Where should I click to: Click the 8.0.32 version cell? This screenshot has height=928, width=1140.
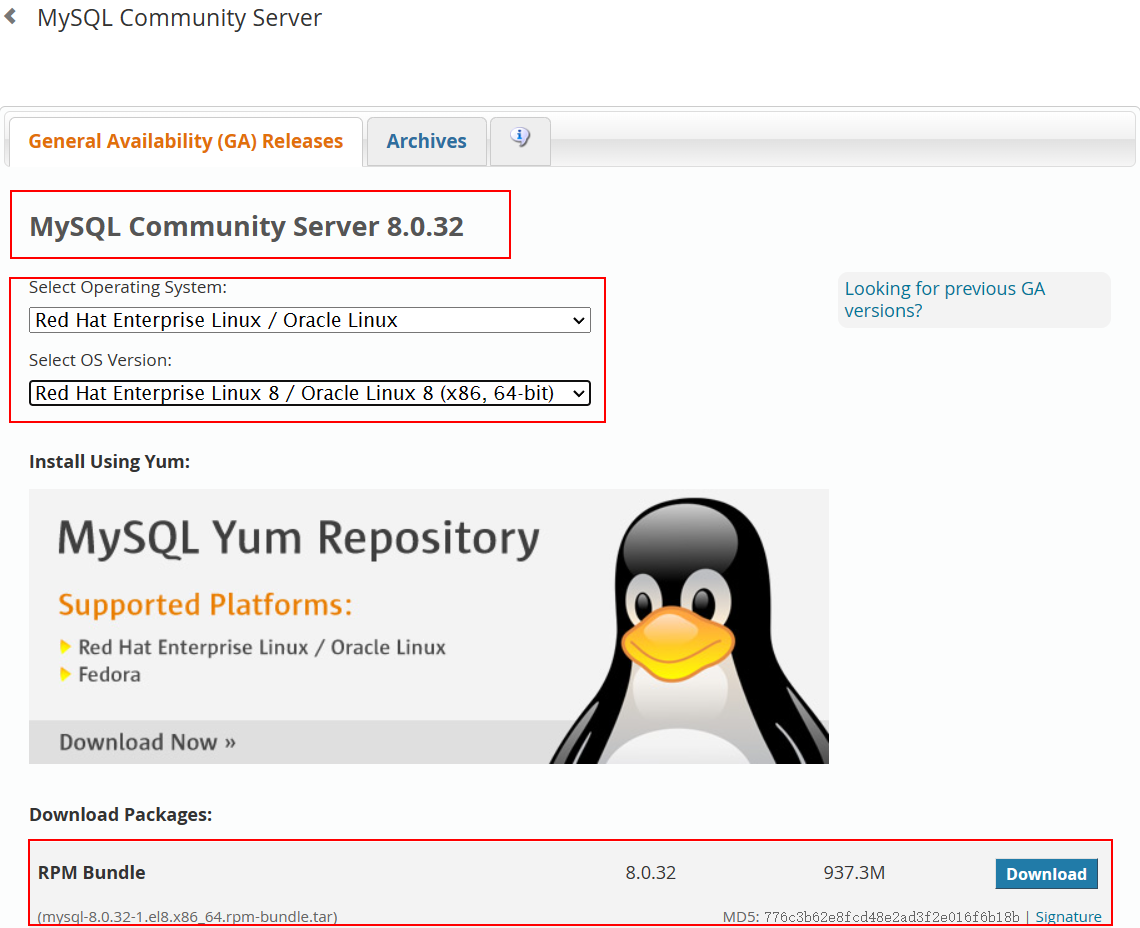tap(651, 873)
